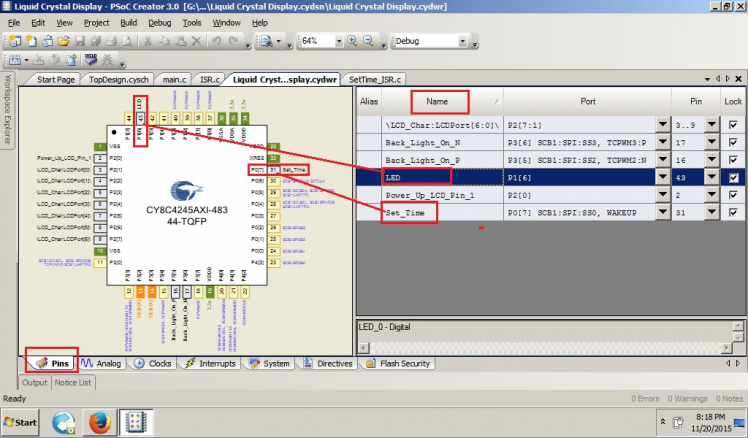Sort the table by Name column header
The height and width of the screenshot is (438, 748).
(438, 101)
